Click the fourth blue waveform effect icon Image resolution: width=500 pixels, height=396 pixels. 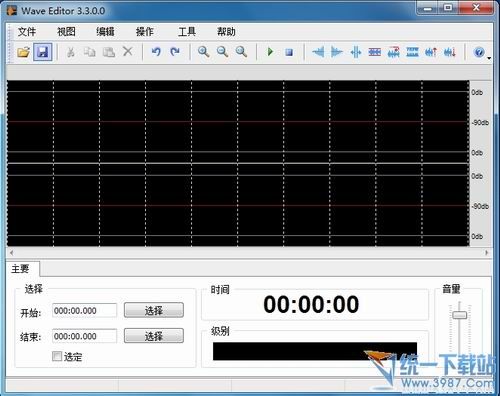point(375,52)
